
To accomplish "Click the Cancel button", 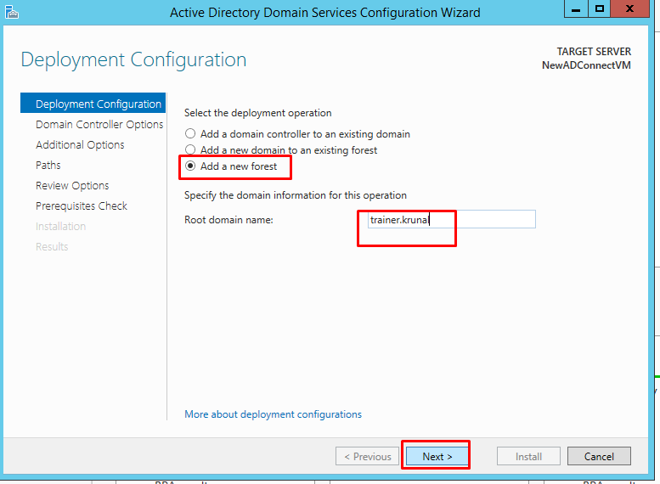I will click(599, 456).
